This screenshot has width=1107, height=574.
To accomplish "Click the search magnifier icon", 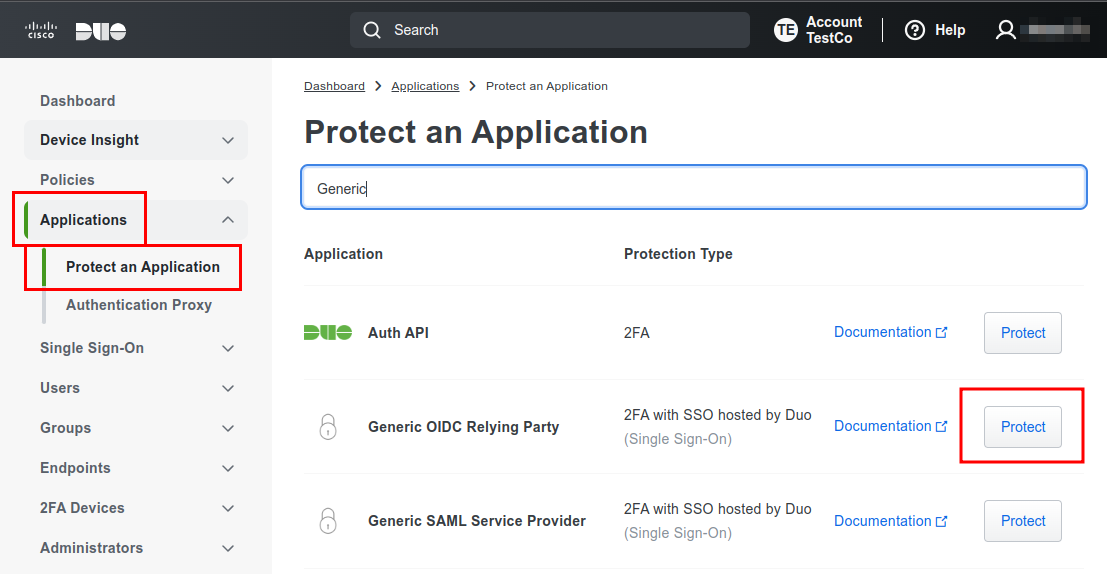I will pyautogui.click(x=372, y=30).
